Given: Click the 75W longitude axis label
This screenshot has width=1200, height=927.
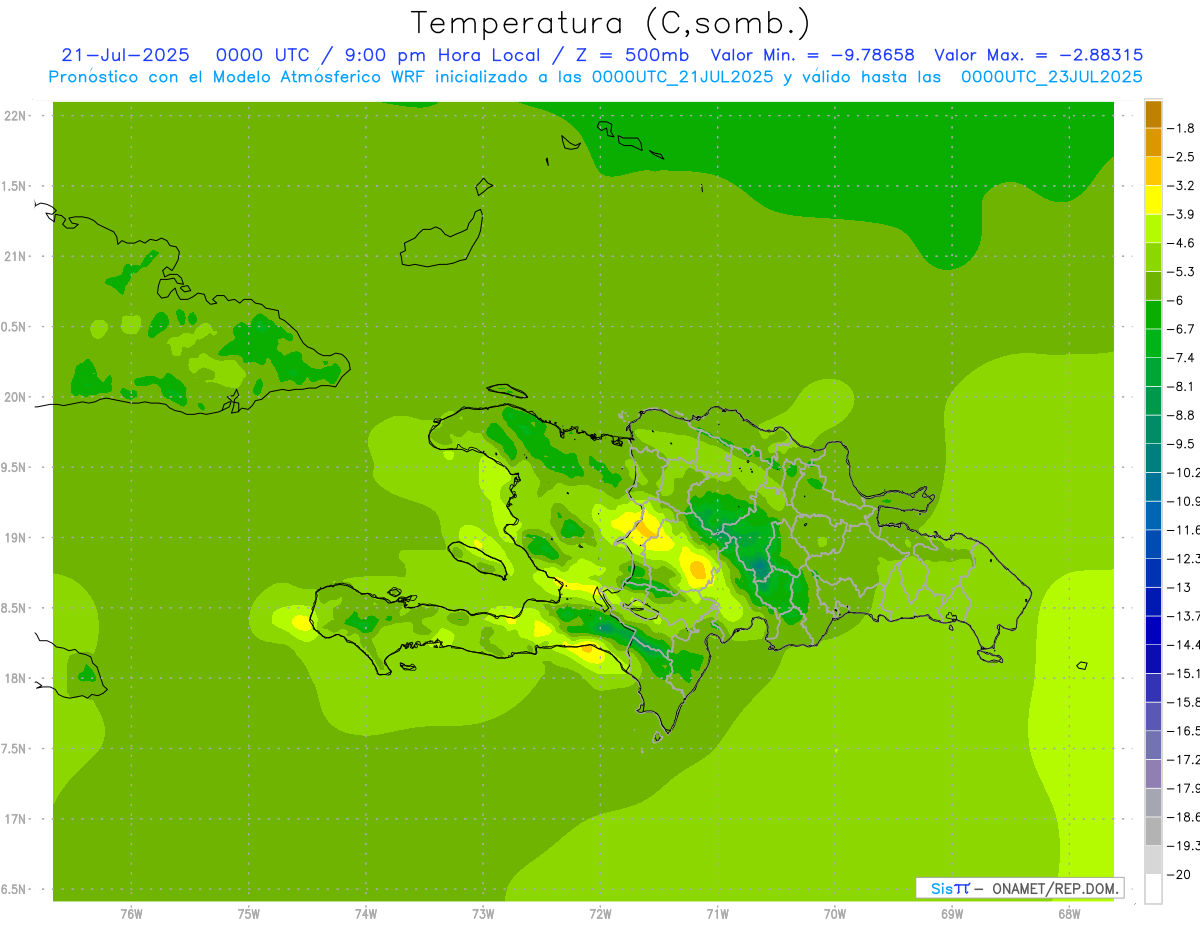Looking at the screenshot, I should click(249, 914).
